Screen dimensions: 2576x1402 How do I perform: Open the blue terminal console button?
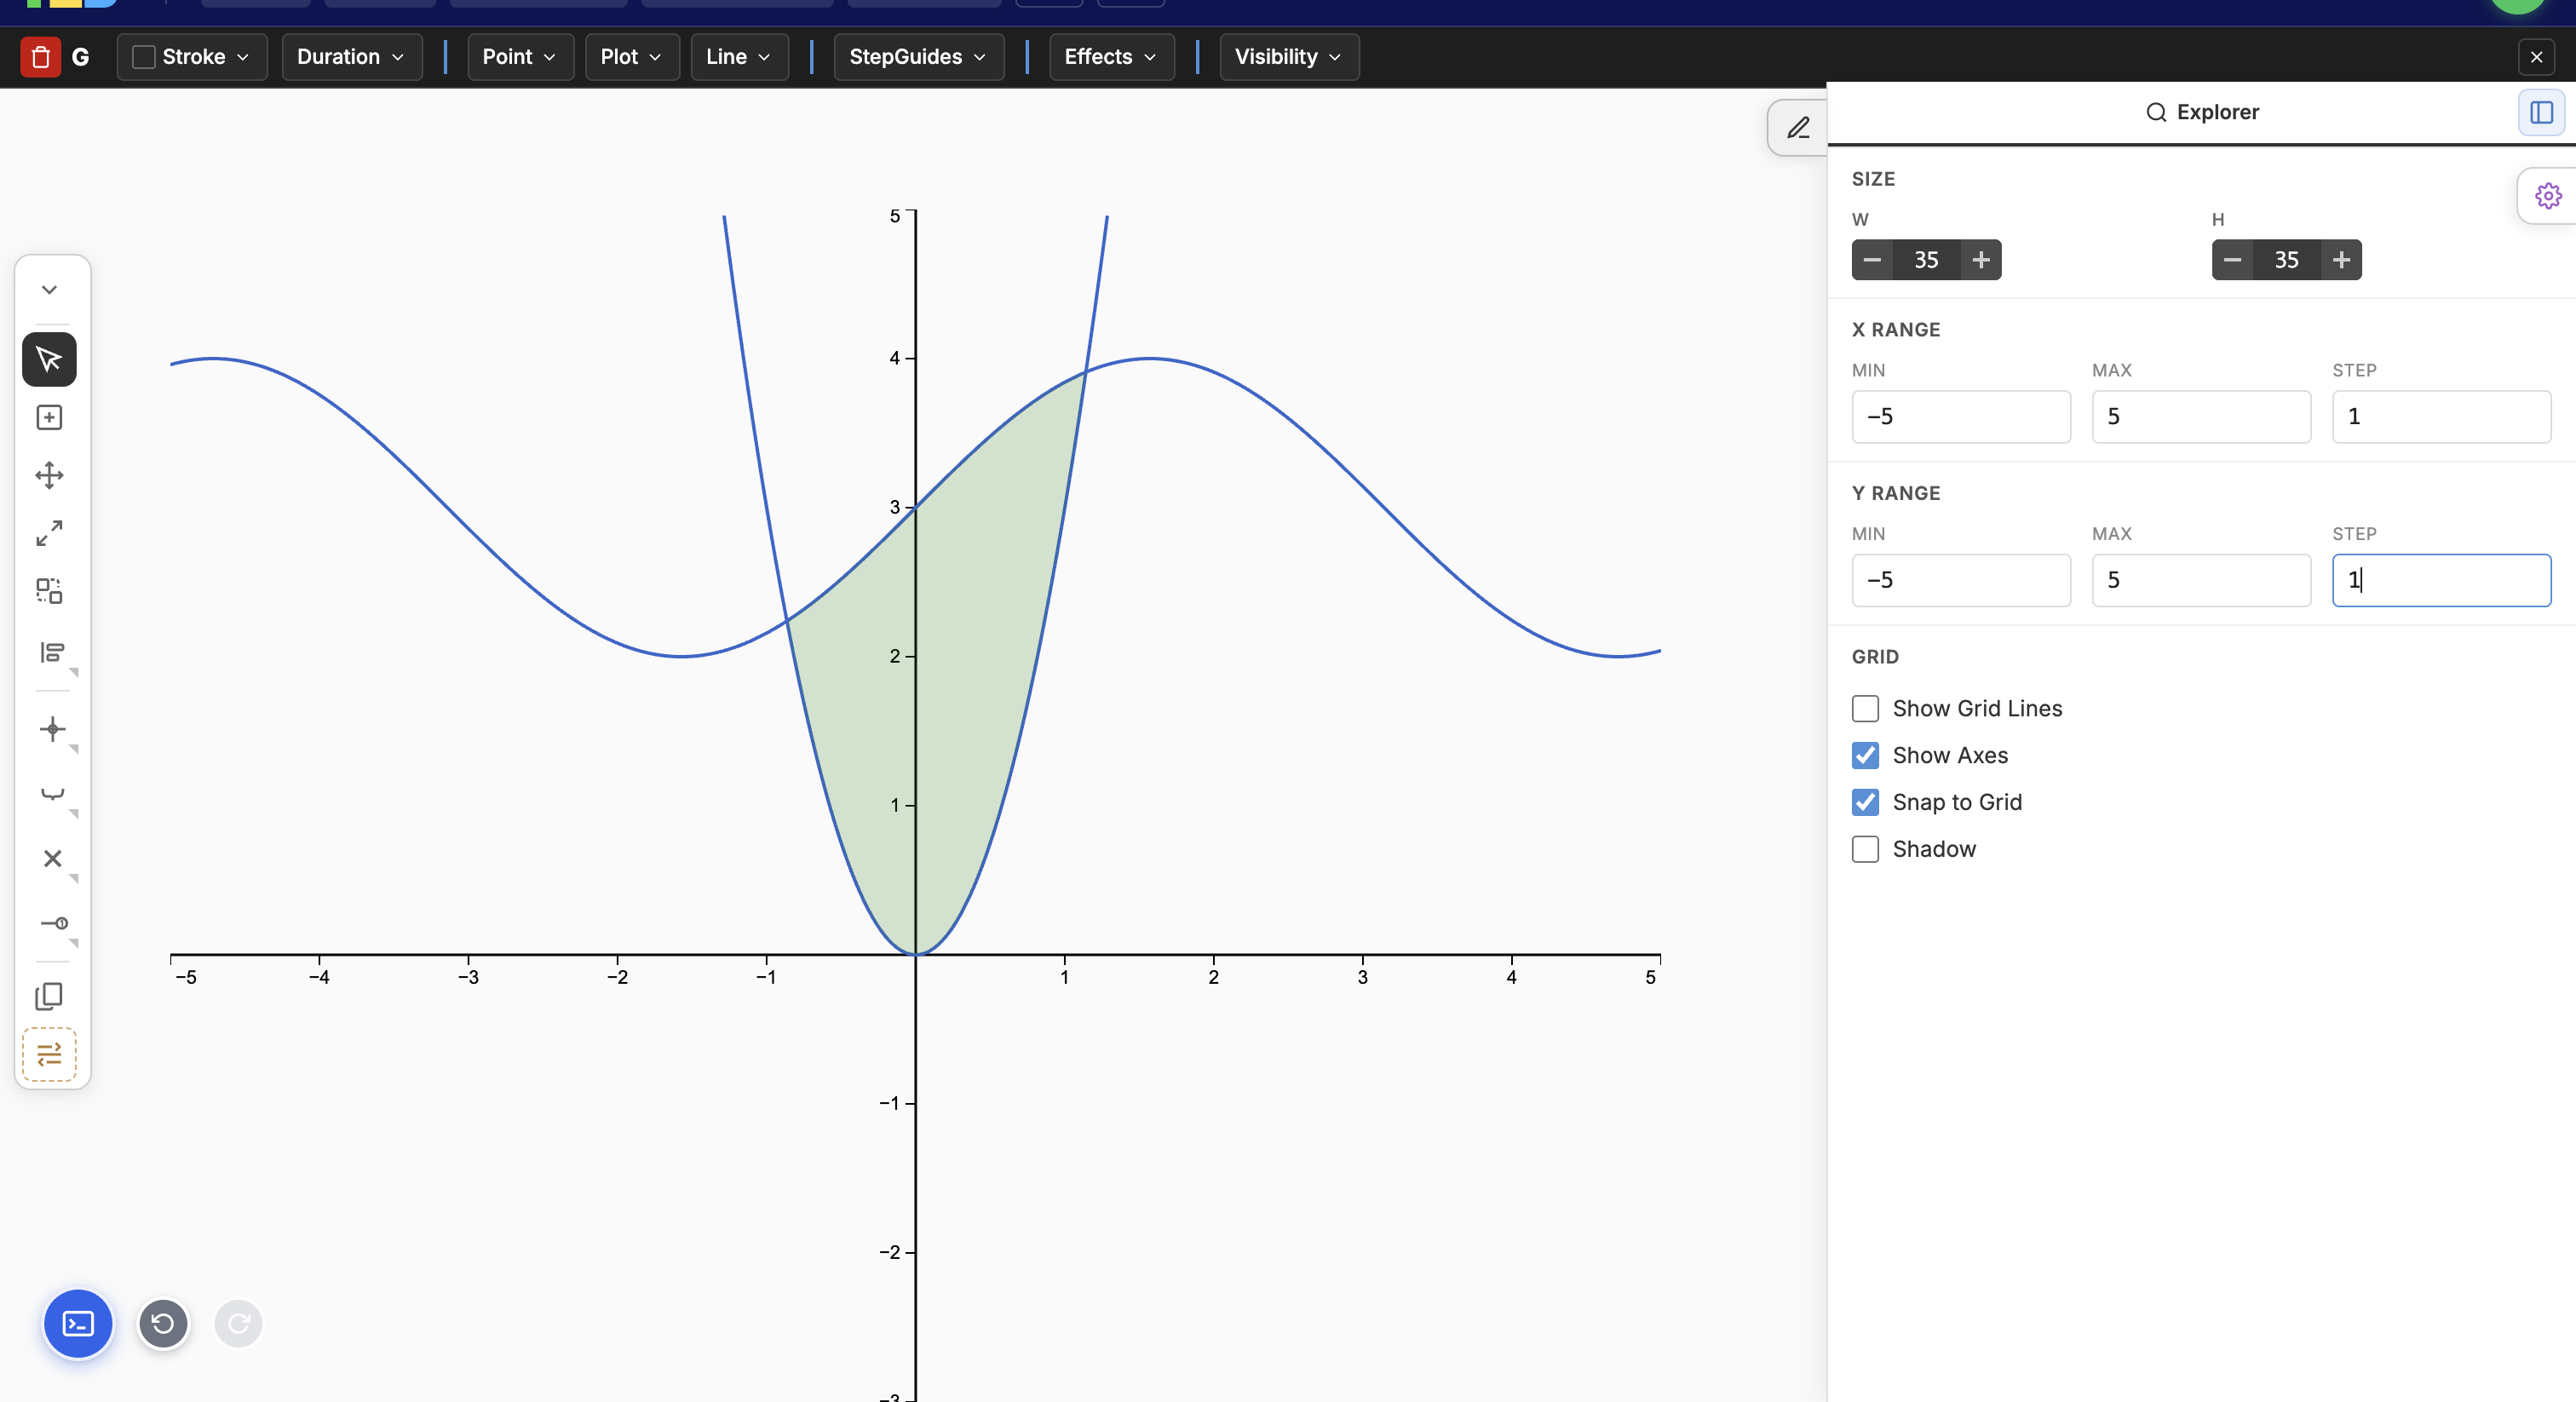78,1324
